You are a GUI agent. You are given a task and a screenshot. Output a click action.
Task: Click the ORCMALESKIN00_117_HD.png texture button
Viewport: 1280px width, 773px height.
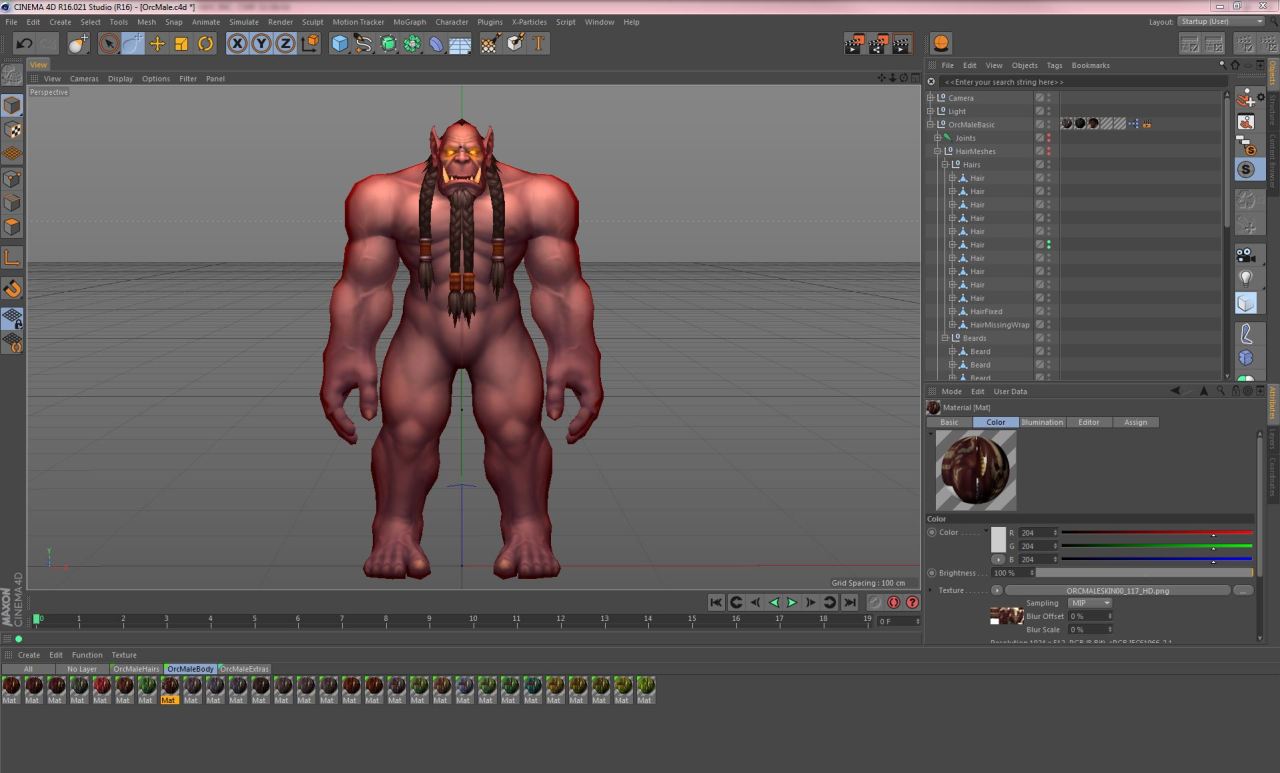(1117, 590)
